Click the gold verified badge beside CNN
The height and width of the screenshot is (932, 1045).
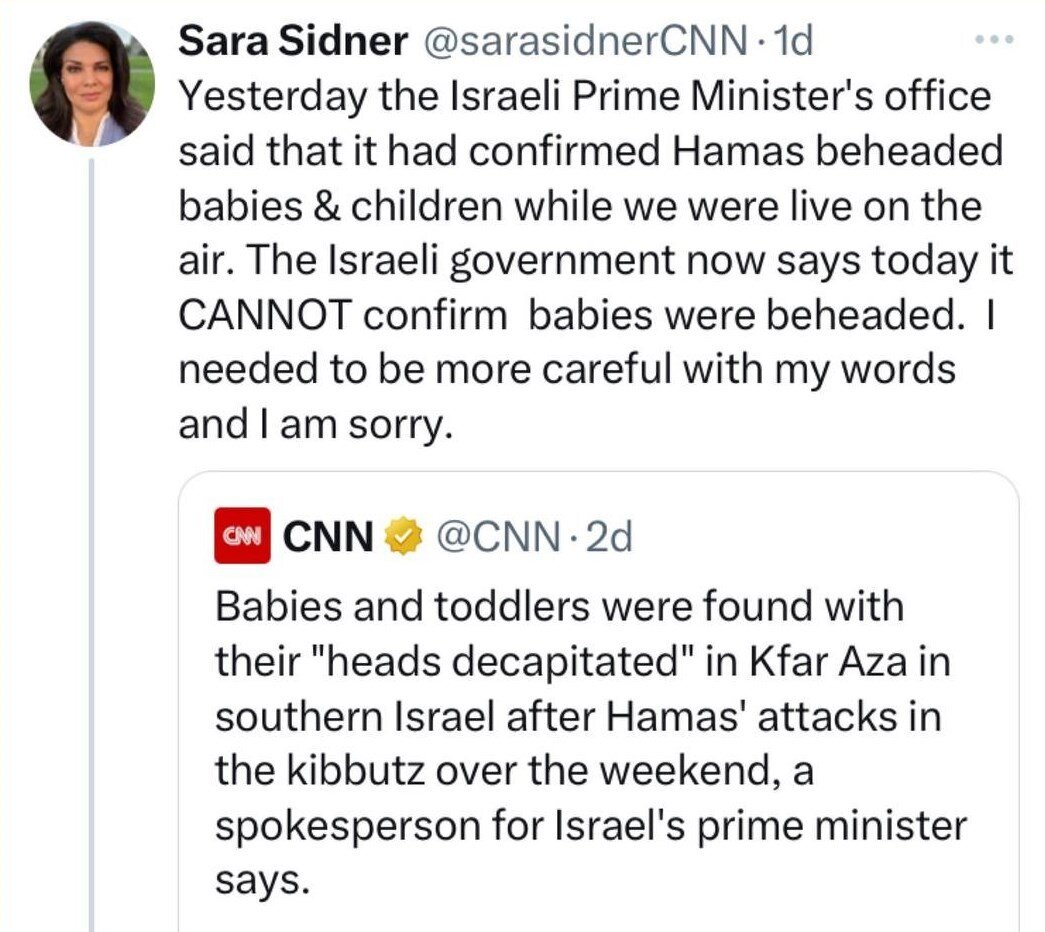pyautogui.click(x=400, y=537)
